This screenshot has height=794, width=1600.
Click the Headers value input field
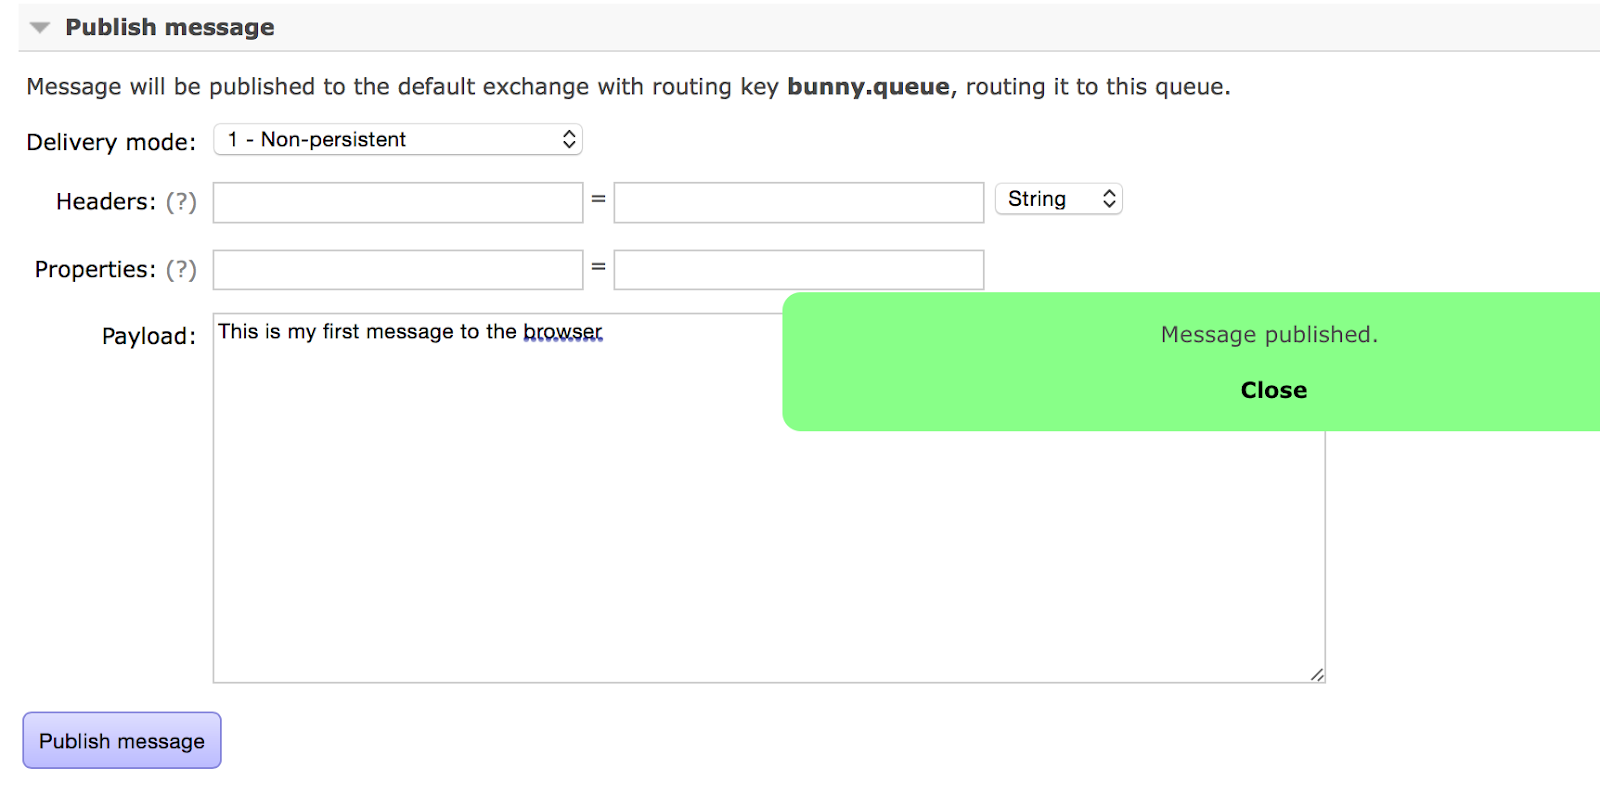[x=799, y=202]
